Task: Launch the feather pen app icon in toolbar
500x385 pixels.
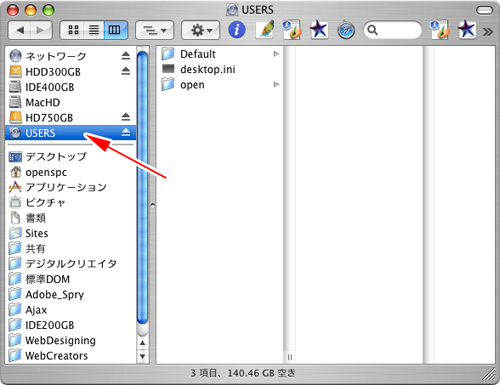Action: (x=265, y=29)
